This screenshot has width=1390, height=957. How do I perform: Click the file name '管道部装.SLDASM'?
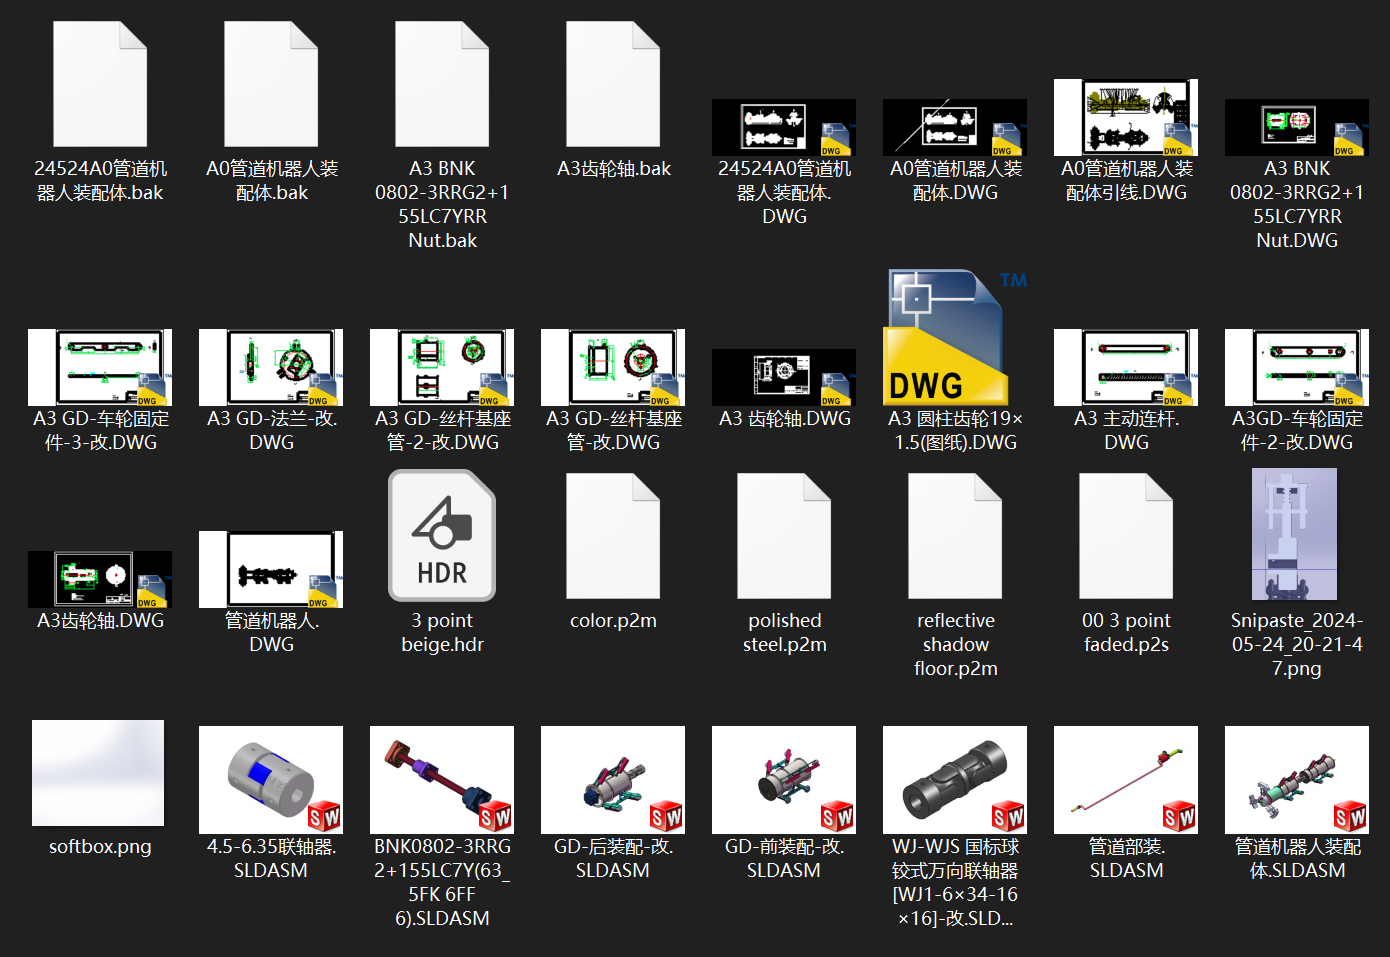tap(1126, 858)
